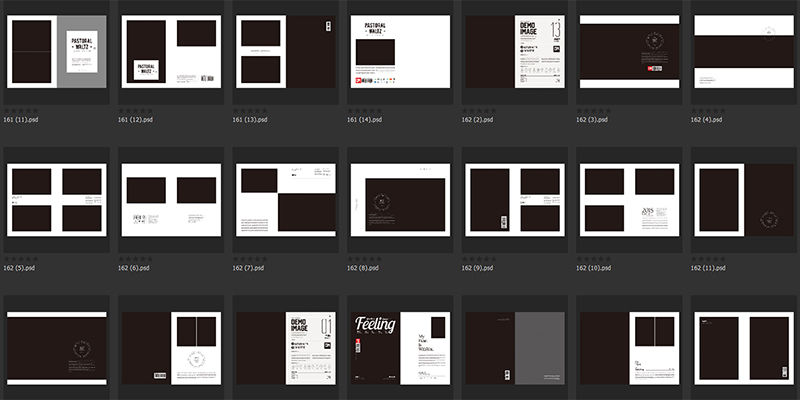Select the label 162 (10).psd
The width and height of the screenshot is (800, 400).
tap(593, 268)
